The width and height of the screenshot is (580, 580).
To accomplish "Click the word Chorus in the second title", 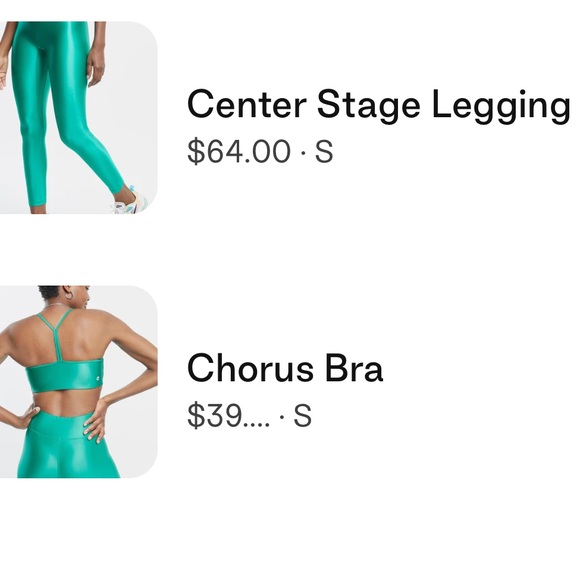I will [x=250, y=368].
